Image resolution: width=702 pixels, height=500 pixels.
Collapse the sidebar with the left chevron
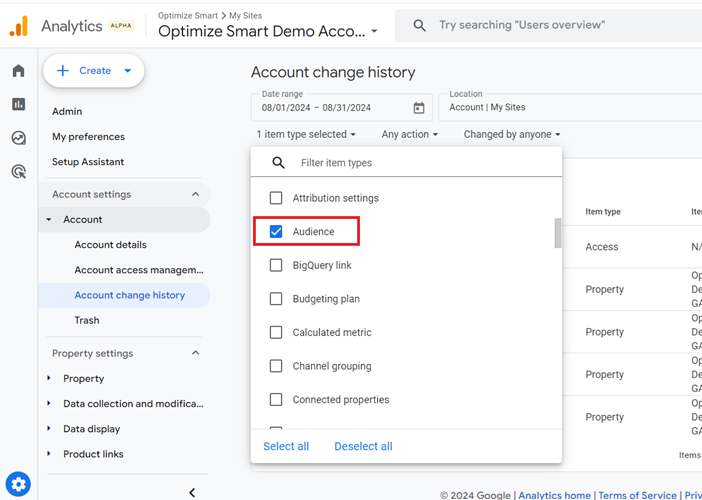(x=192, y=492)
